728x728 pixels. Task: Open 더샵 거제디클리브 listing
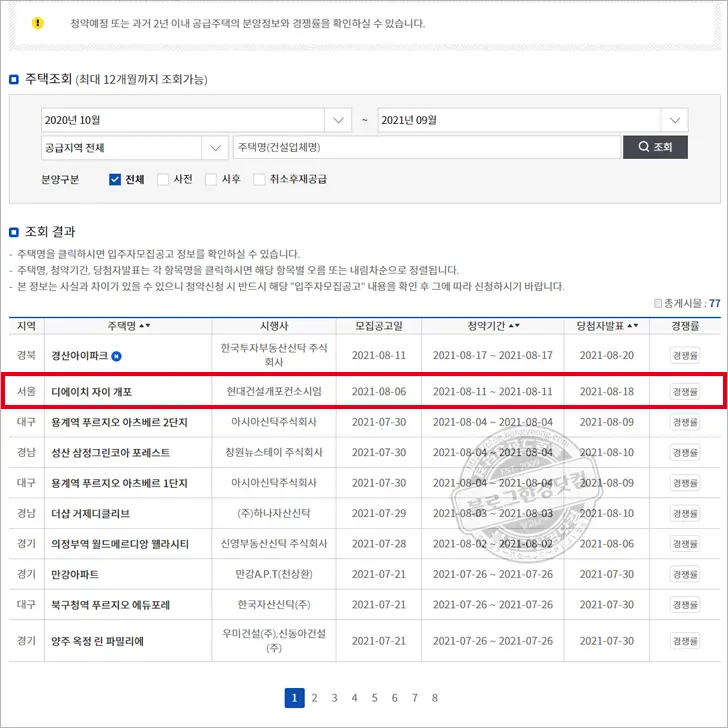point(91,514)
